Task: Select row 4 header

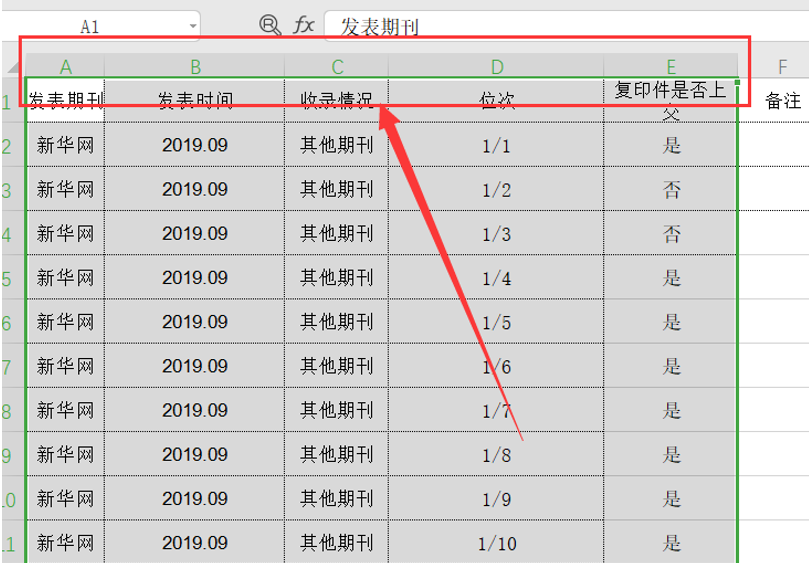Action: pos(12,233)
